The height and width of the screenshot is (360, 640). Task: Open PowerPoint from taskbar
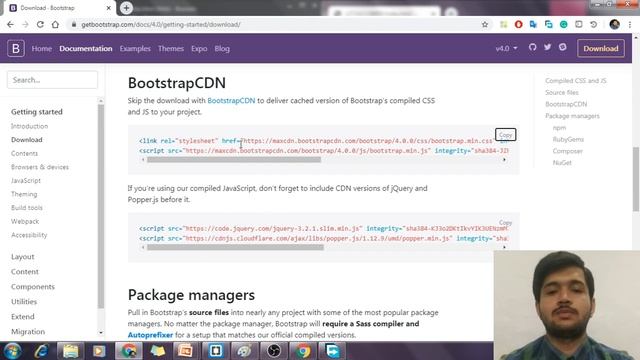tap(186, 351)
